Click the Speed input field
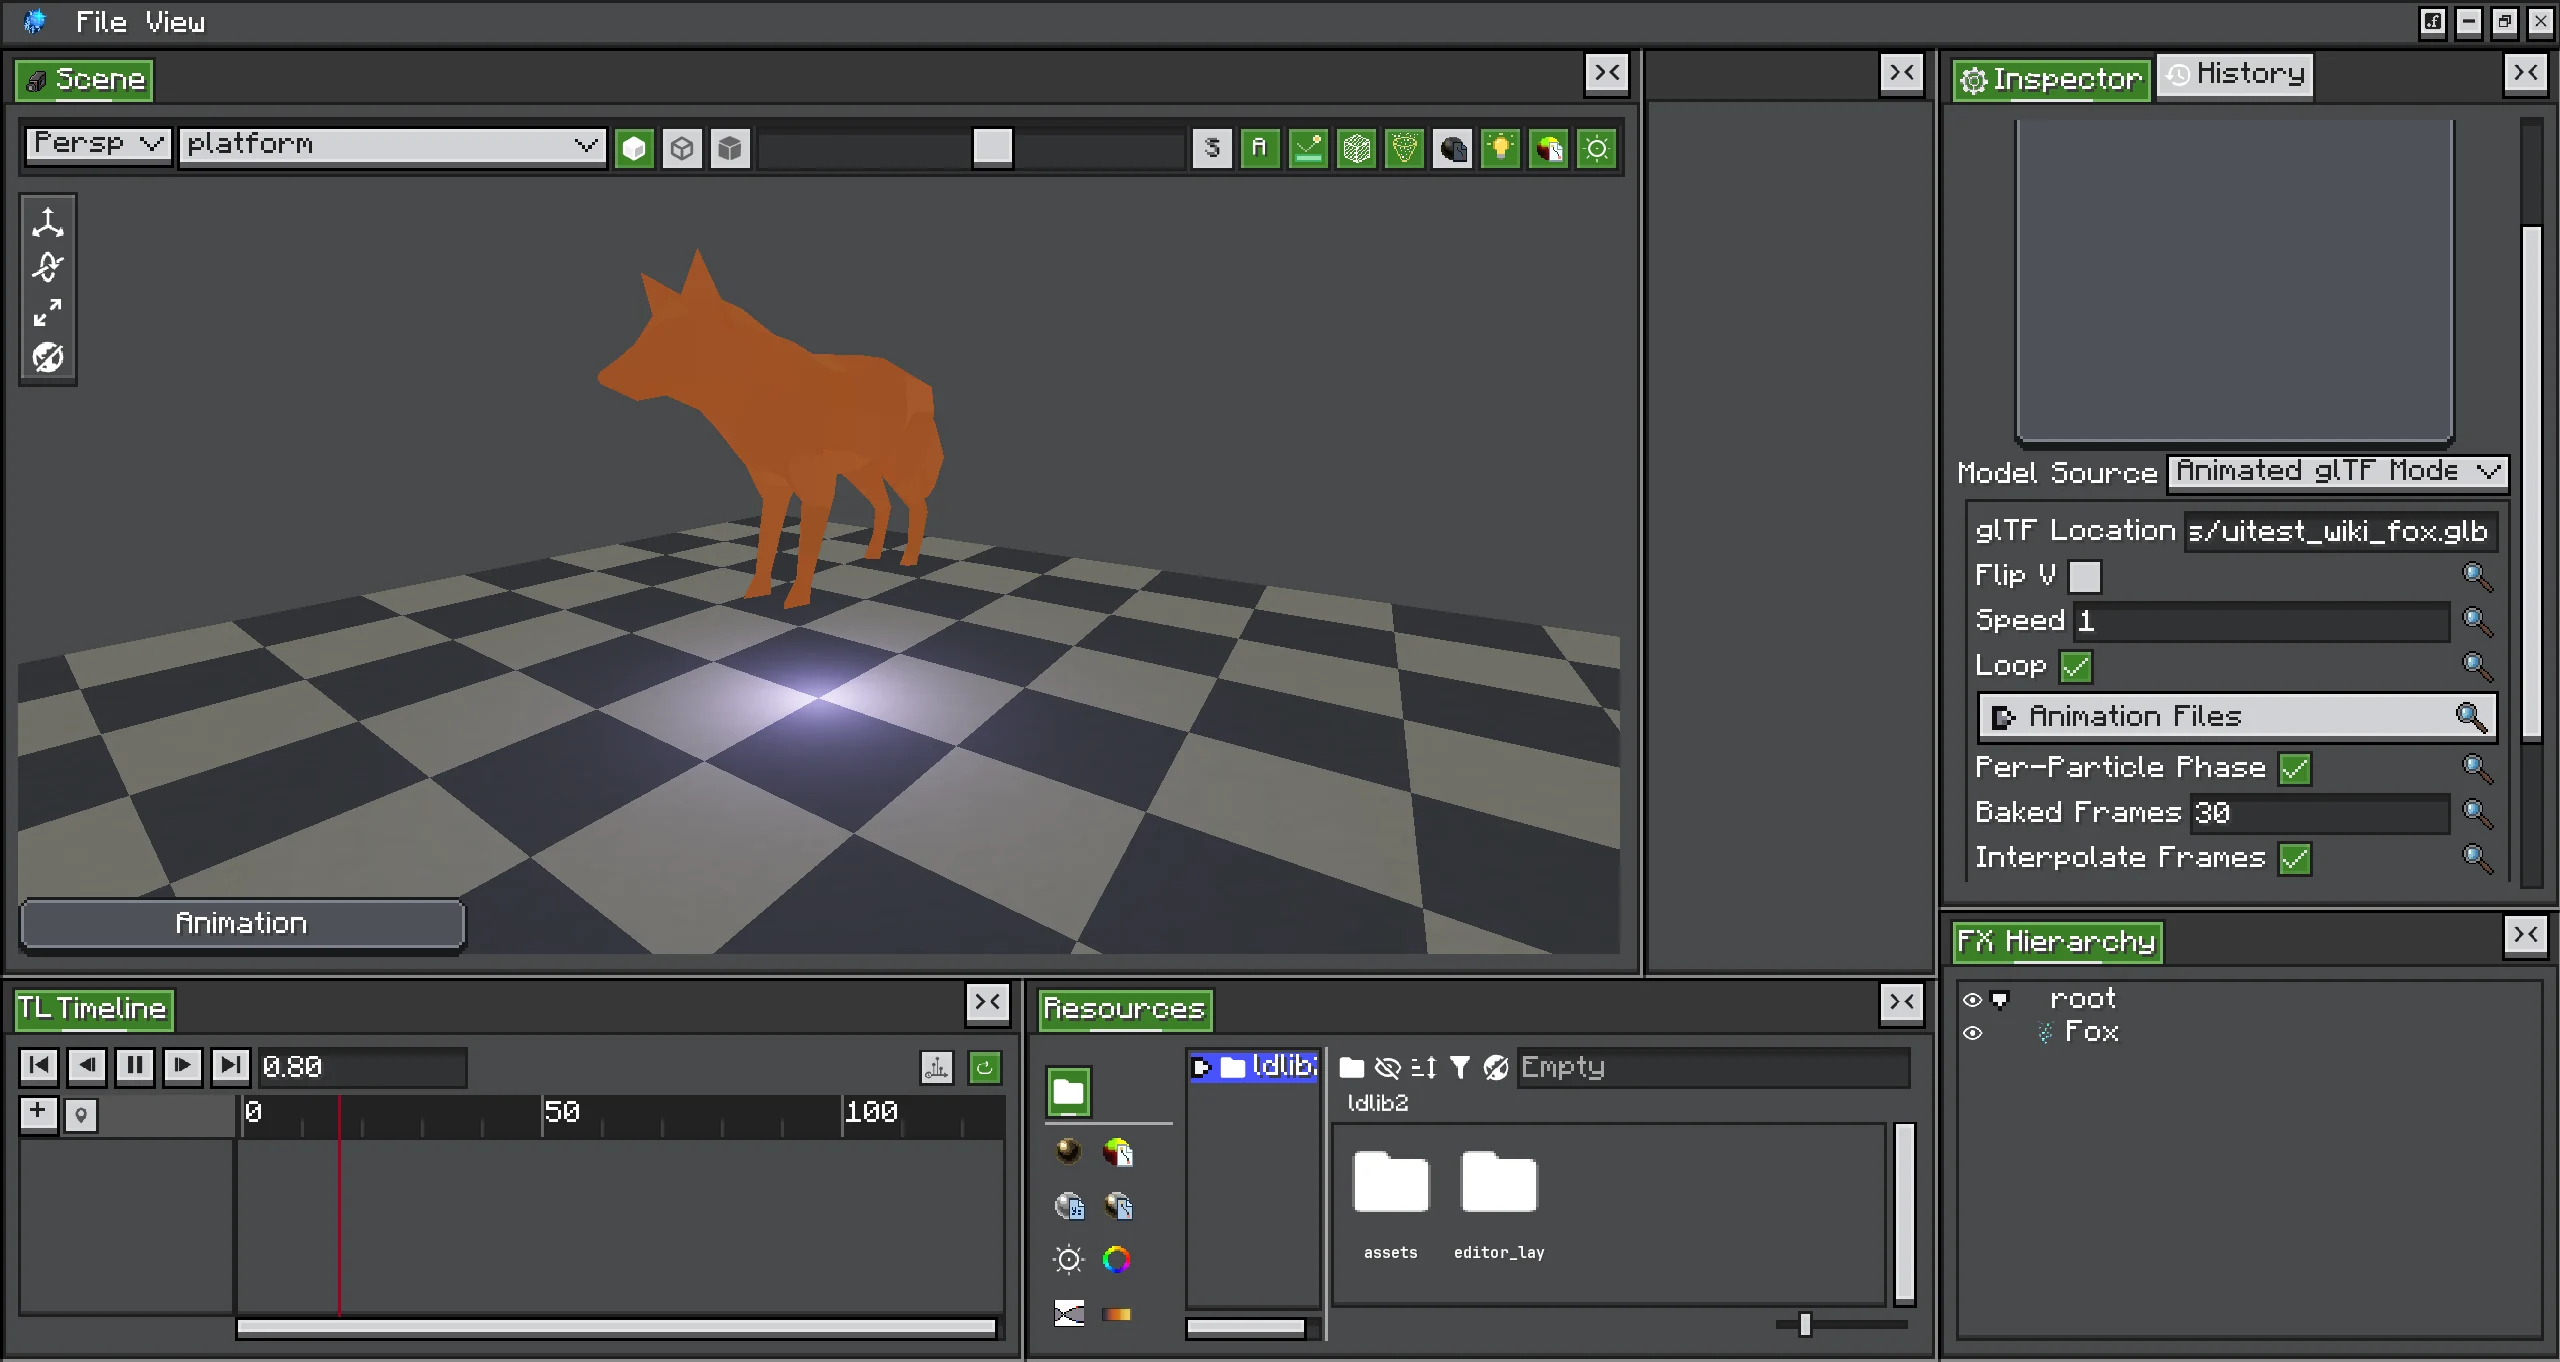 (x=2261, y=621)
